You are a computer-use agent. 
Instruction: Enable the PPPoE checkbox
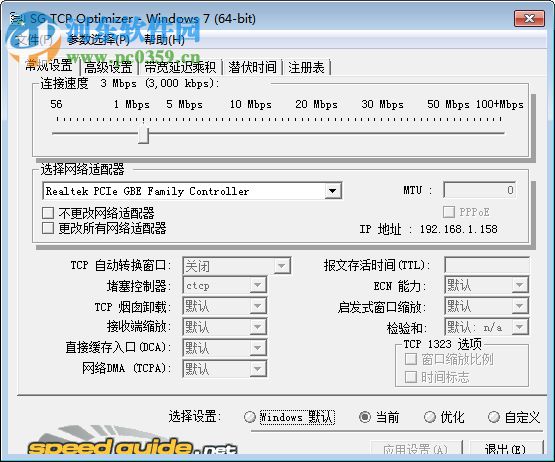tap(448, 212)
